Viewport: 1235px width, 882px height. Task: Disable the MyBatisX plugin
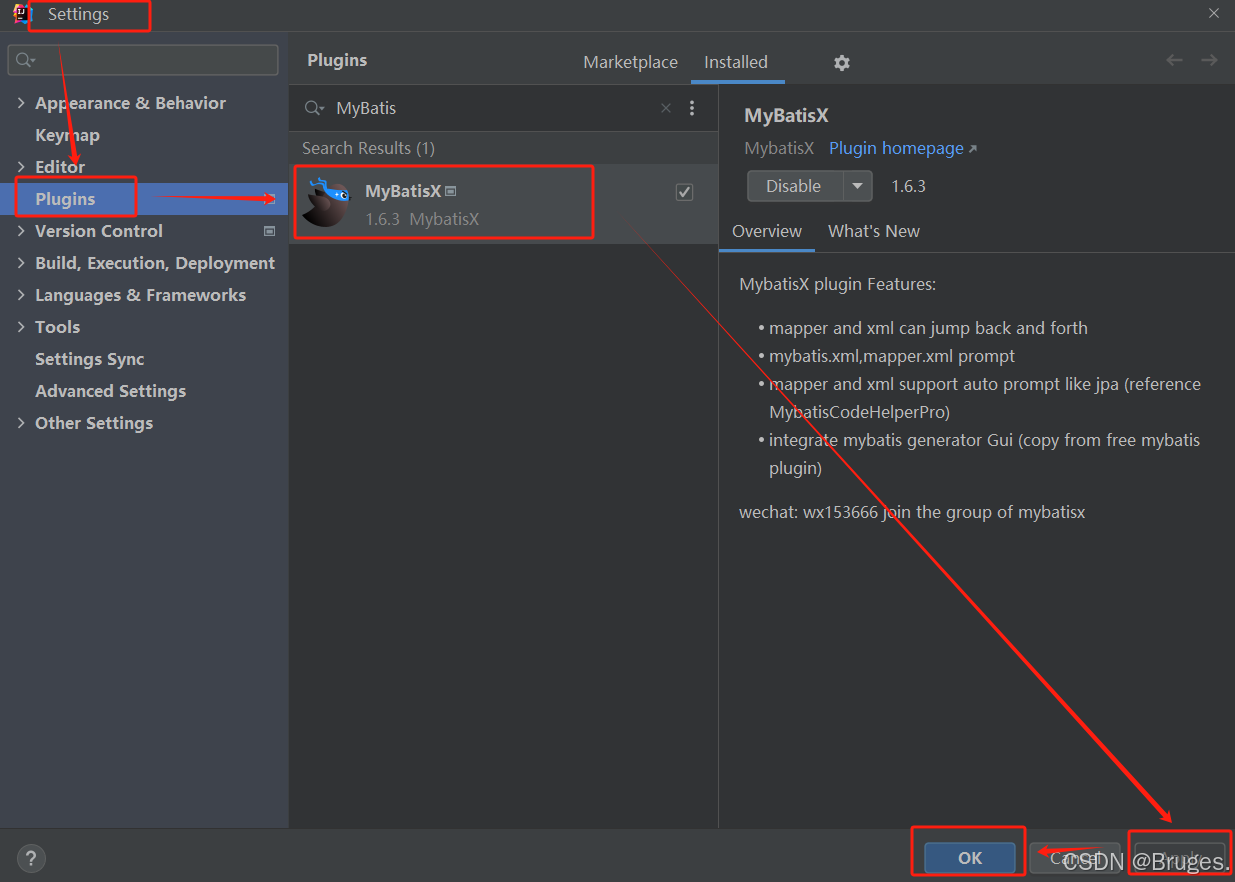pos(794,186)
